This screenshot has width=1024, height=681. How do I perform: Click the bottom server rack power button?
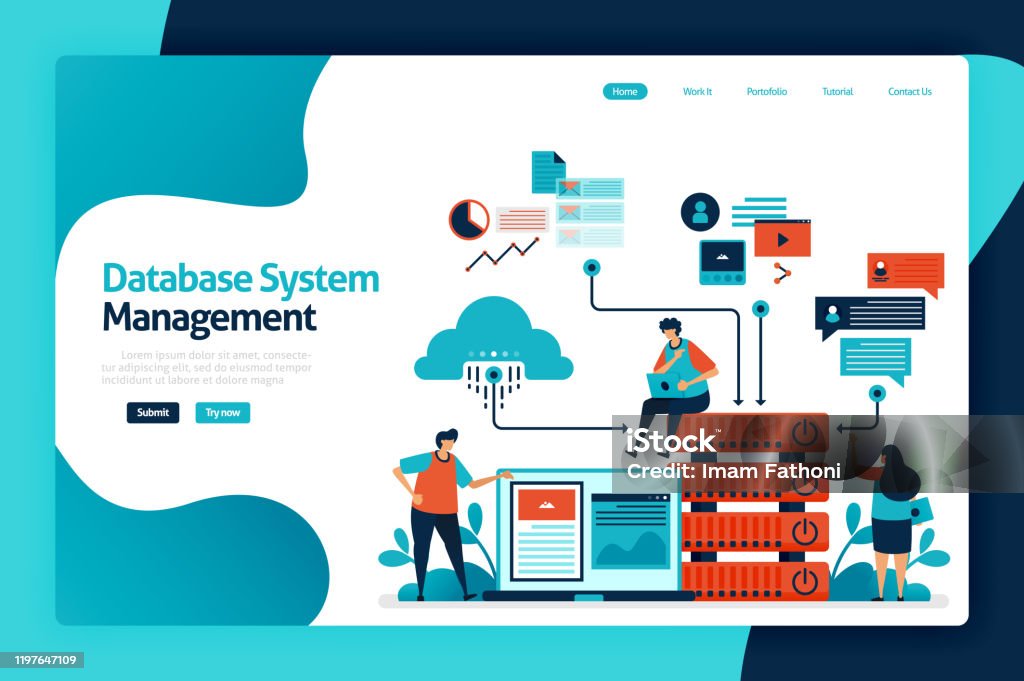805,580
